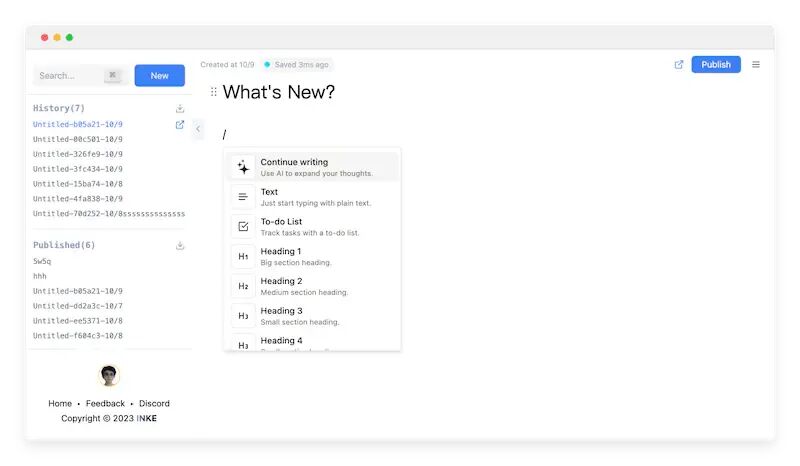Click the H1 icon
800x466 pixels.
243,256
